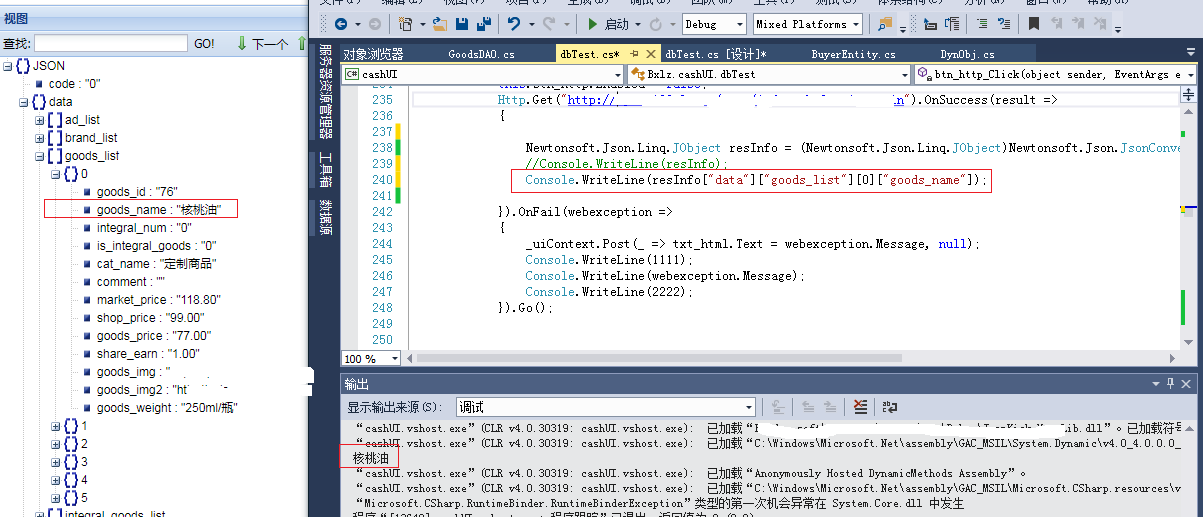1203x517 pixels.
Task: Expand the brand_list node
Action: (x=40, y=138)
